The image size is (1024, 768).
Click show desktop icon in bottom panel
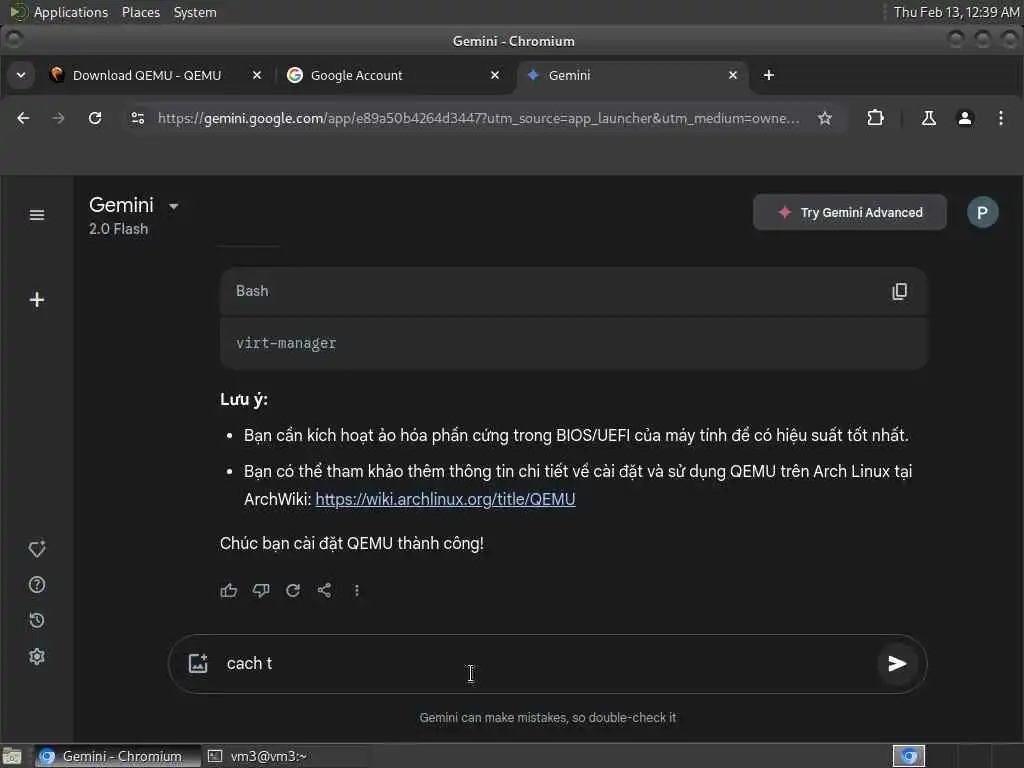[x=12, y=756]
